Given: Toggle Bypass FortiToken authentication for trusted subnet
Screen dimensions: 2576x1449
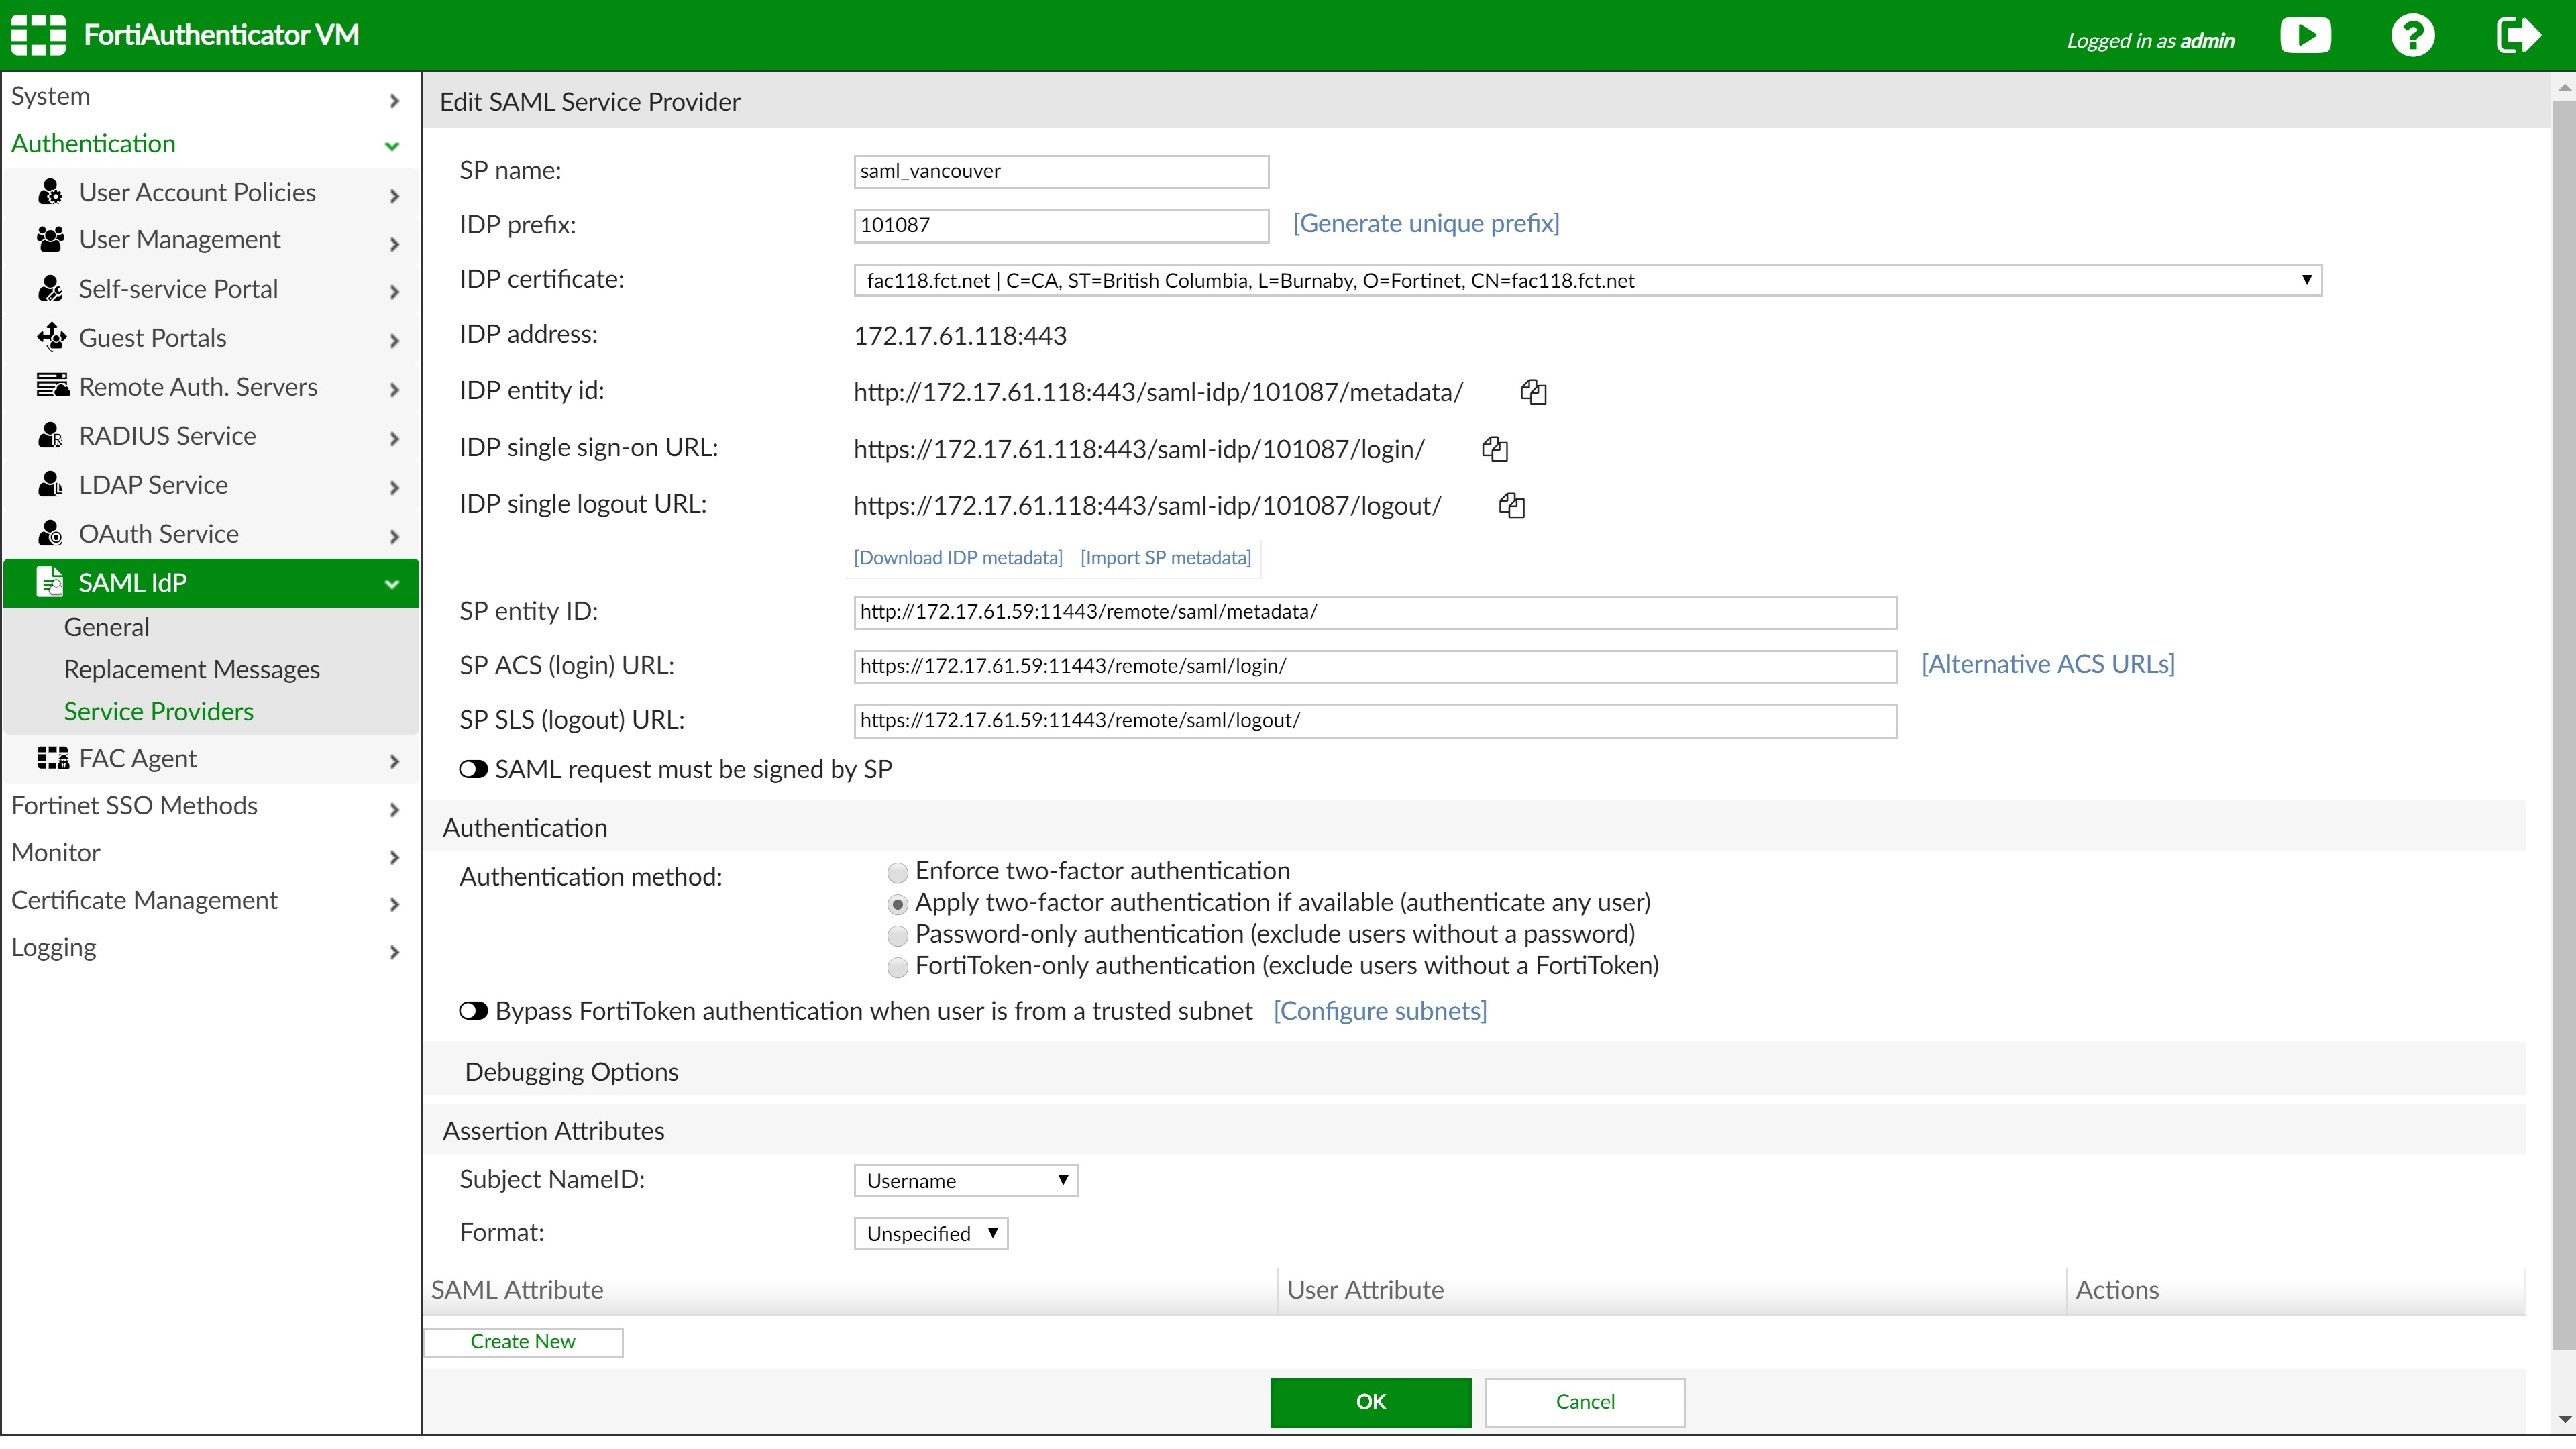Looking at the screenshot, I should pyautogui.click(x=473, y=1011).
